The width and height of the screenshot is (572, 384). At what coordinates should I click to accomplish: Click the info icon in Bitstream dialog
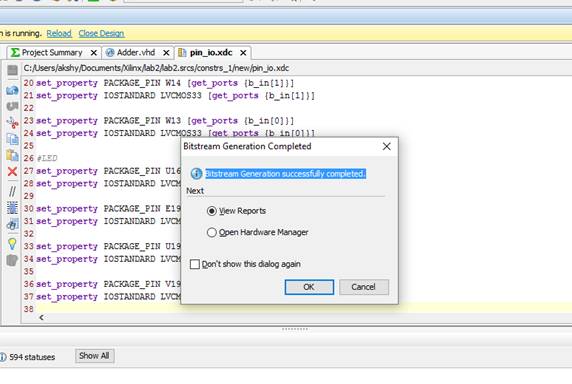coord(196,174)
